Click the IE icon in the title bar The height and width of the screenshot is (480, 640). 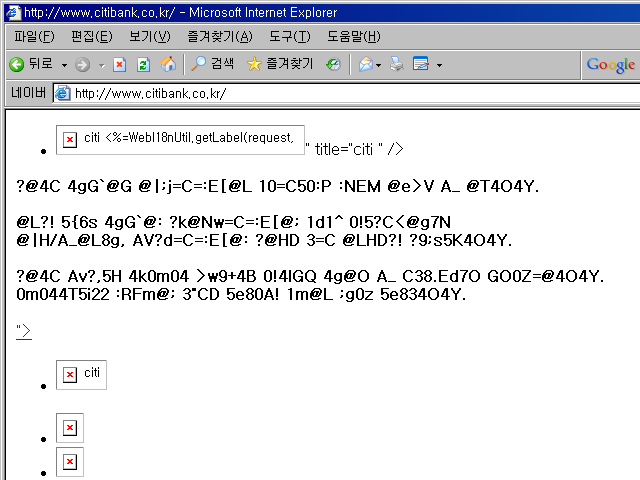pyautogui.click(x=13, y=12)
